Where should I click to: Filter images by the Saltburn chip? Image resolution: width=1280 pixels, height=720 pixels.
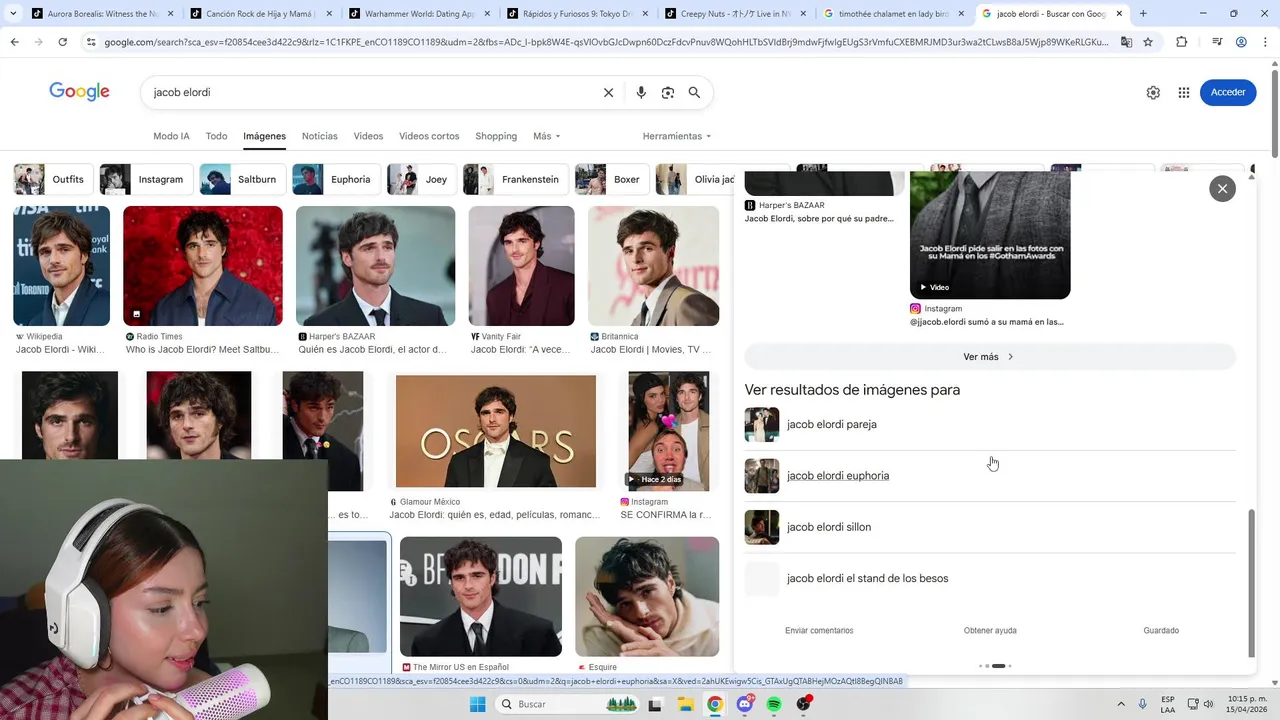point(242,179)
